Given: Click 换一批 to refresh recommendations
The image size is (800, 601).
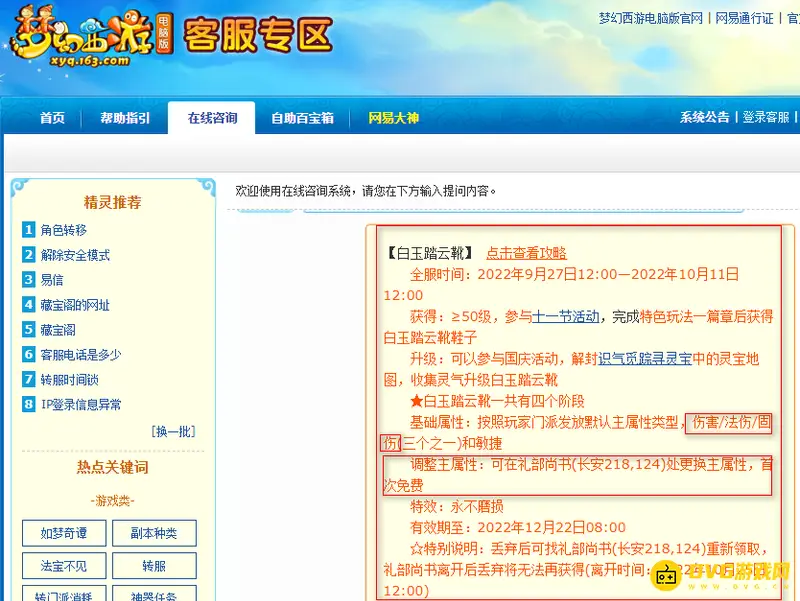Looking at the screenshot, I should (x=173, y=432).
